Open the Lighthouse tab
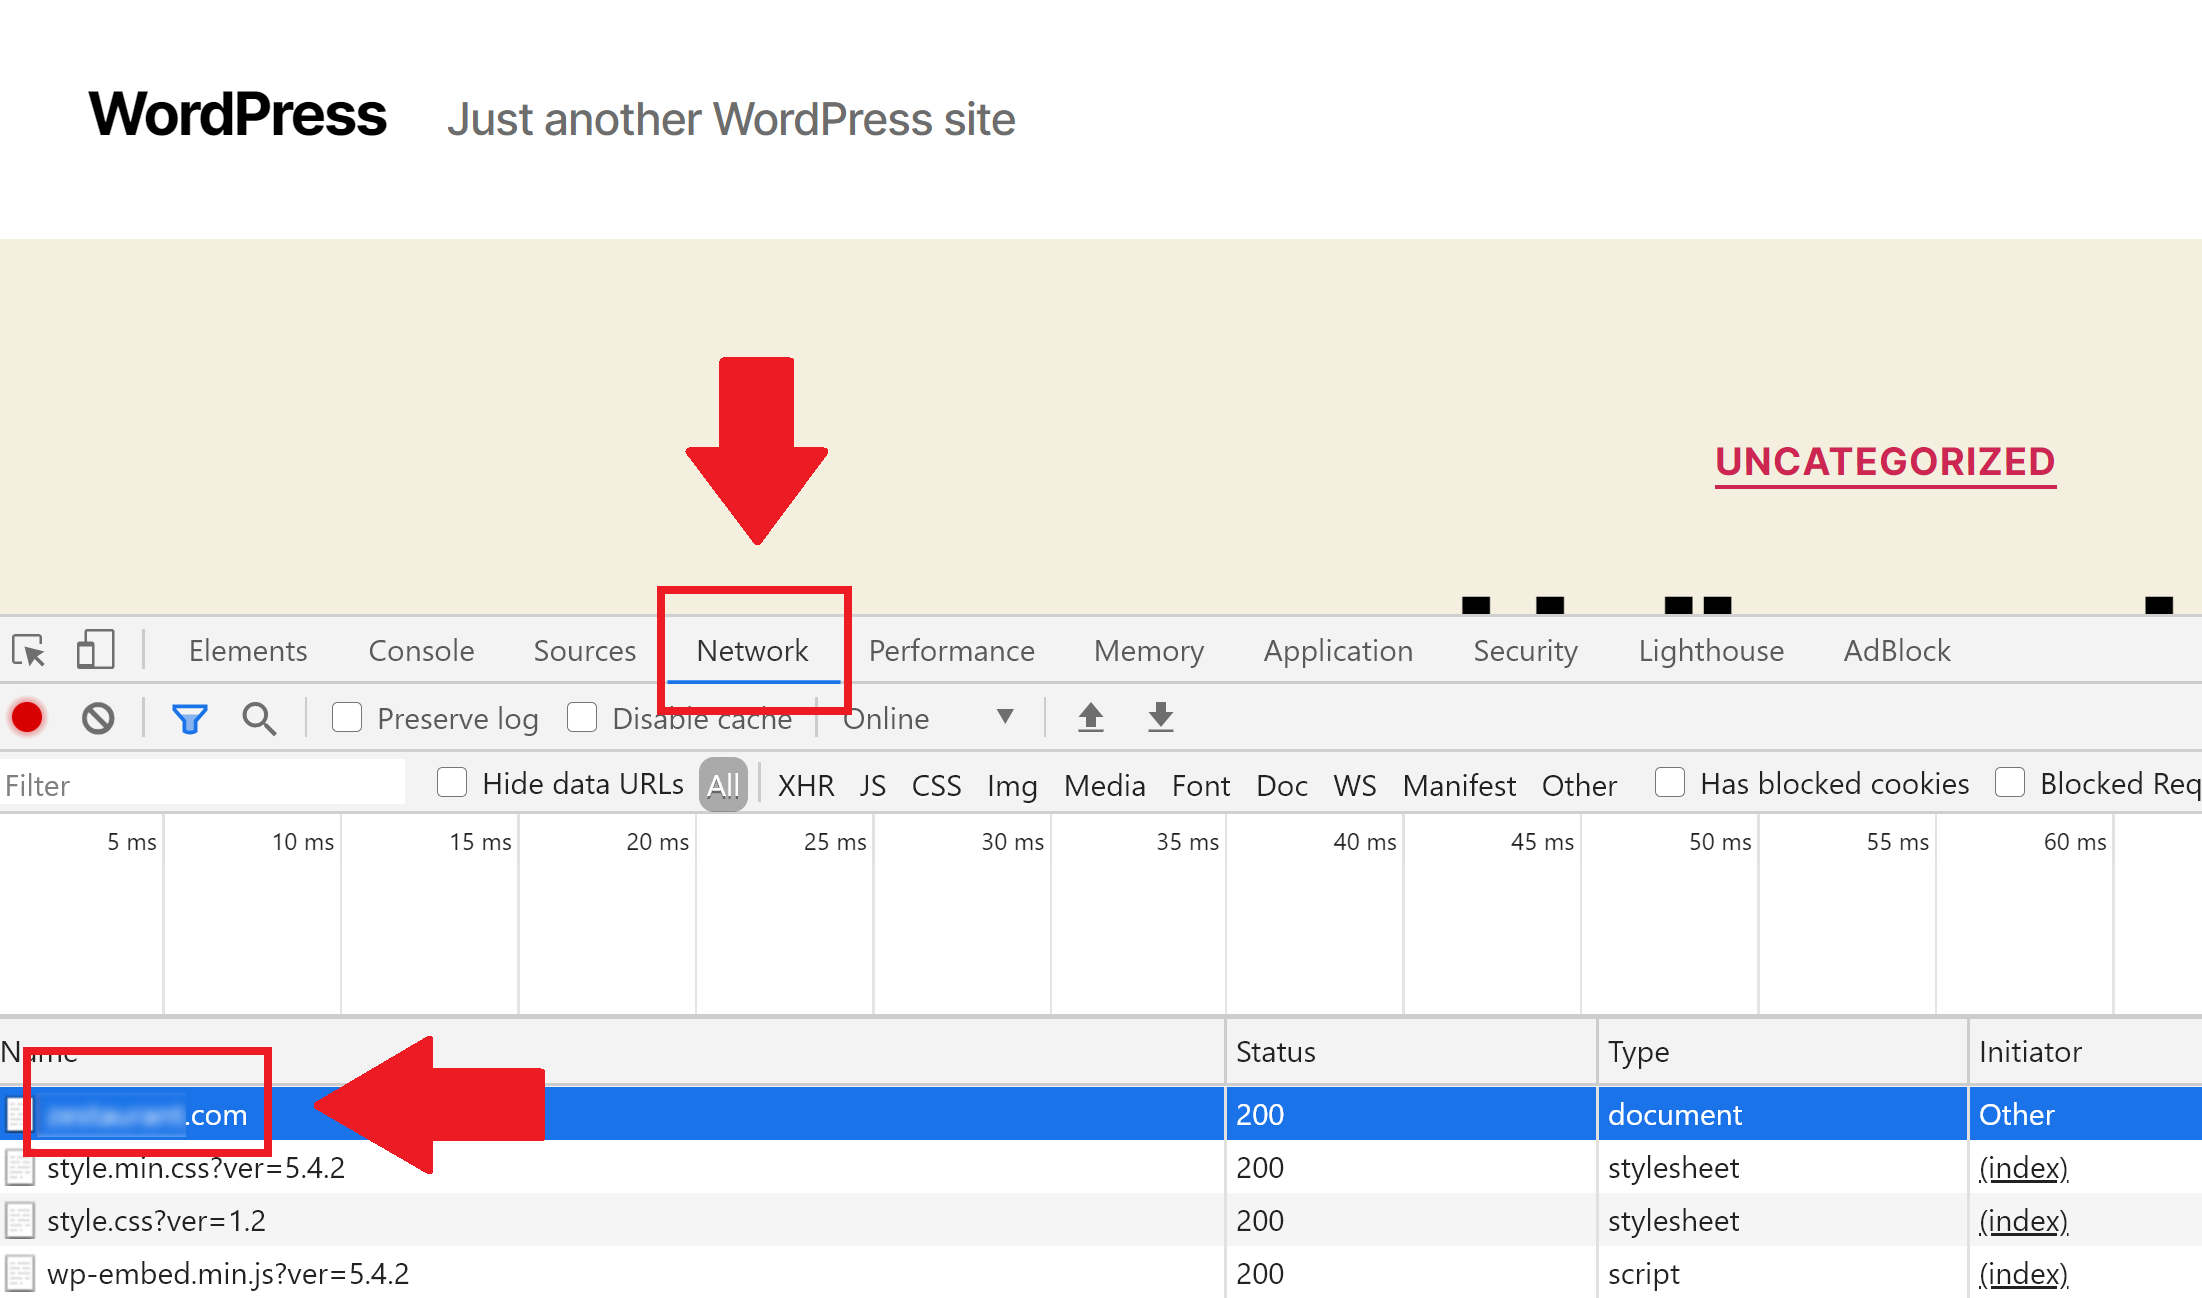Viewport: 2202px width, 1298px height. [x=1710, y=651]
